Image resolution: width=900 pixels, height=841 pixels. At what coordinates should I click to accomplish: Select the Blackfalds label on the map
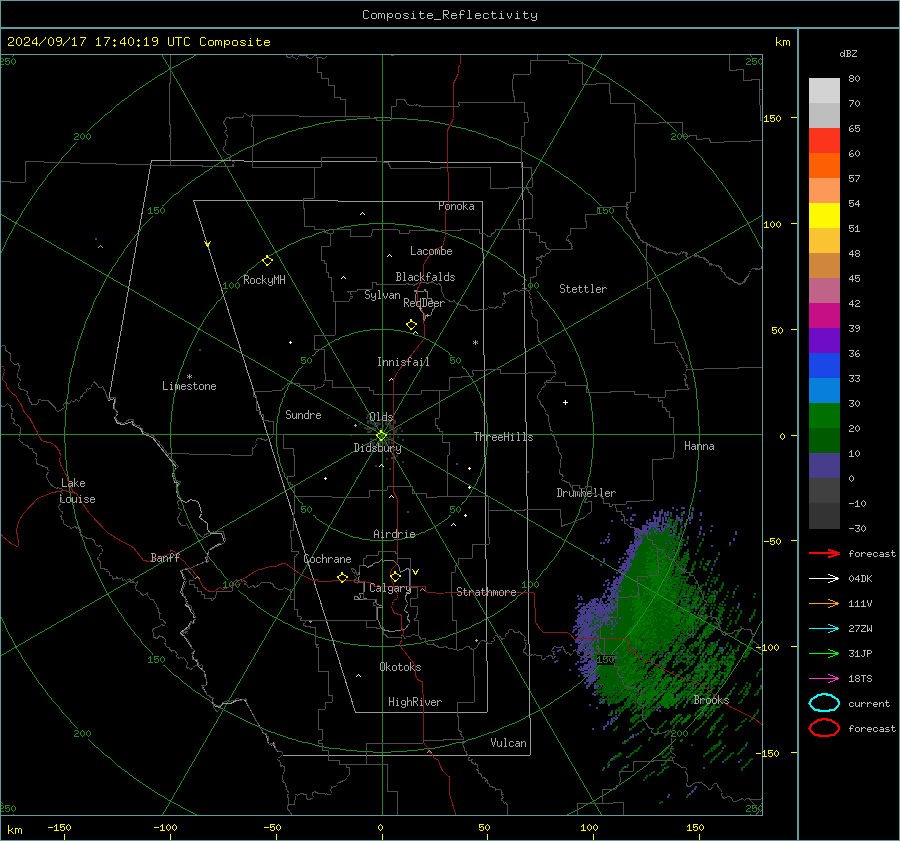425,277
